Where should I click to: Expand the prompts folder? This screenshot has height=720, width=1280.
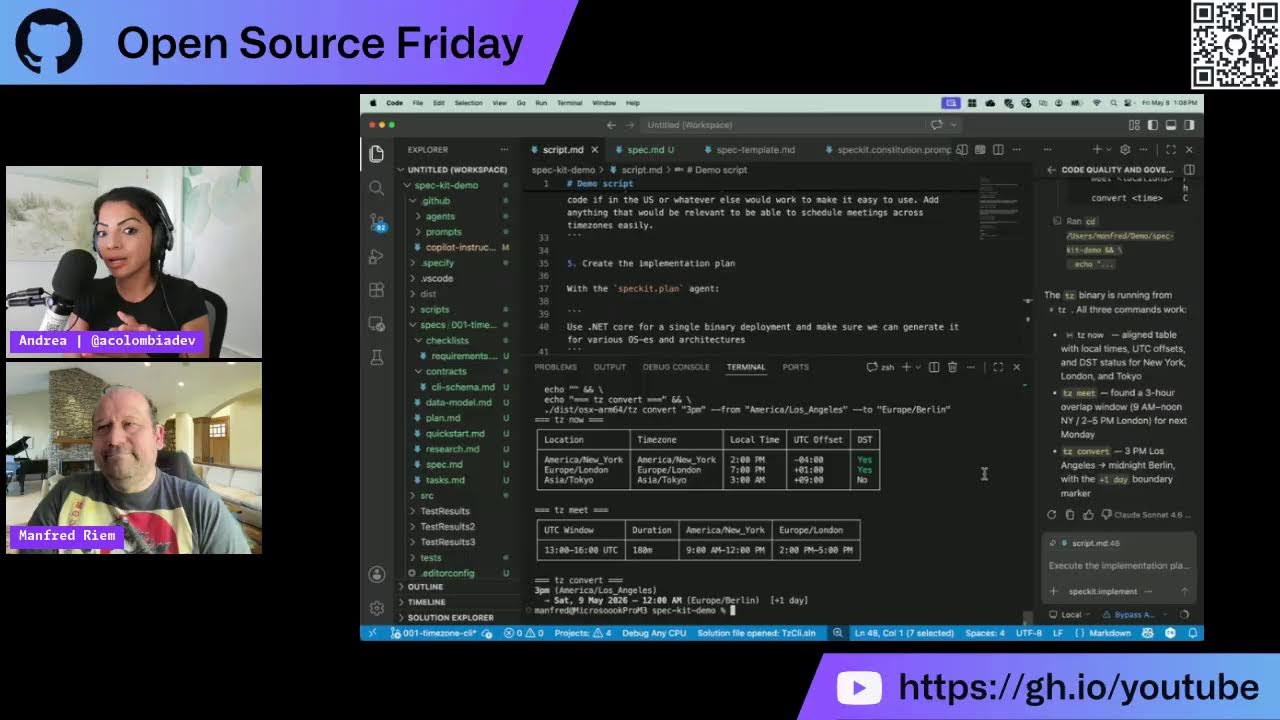(x=419, y=232)
